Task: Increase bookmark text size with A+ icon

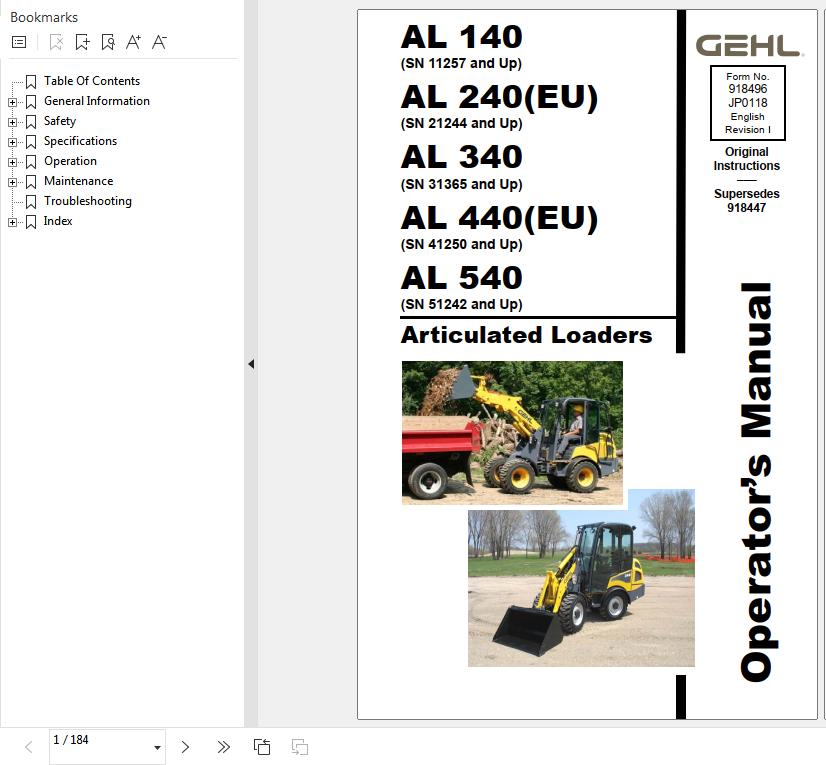Action: click(133, 42)
